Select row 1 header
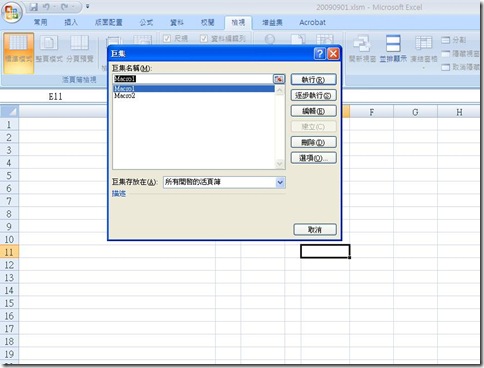The width and height of the screenshot is (484, 368). (9, 124)
